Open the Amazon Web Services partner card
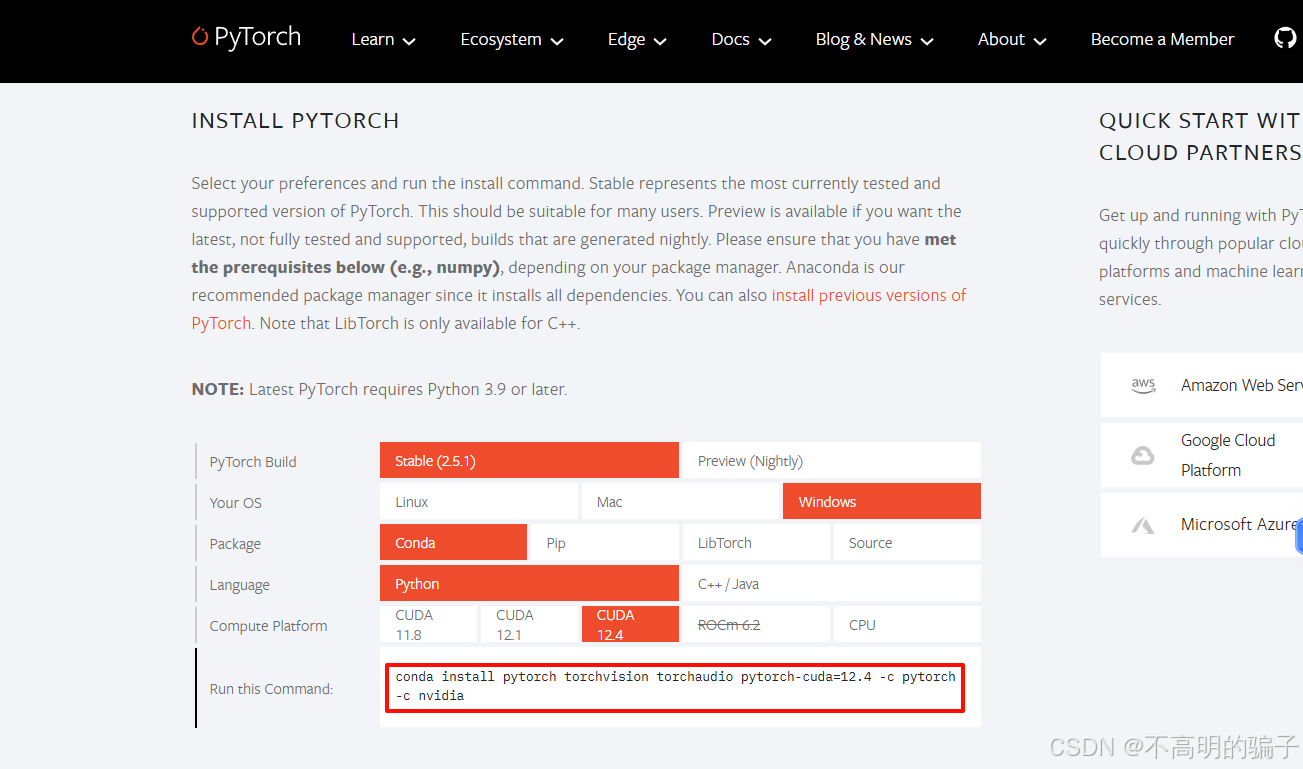 pos(1202,385)
